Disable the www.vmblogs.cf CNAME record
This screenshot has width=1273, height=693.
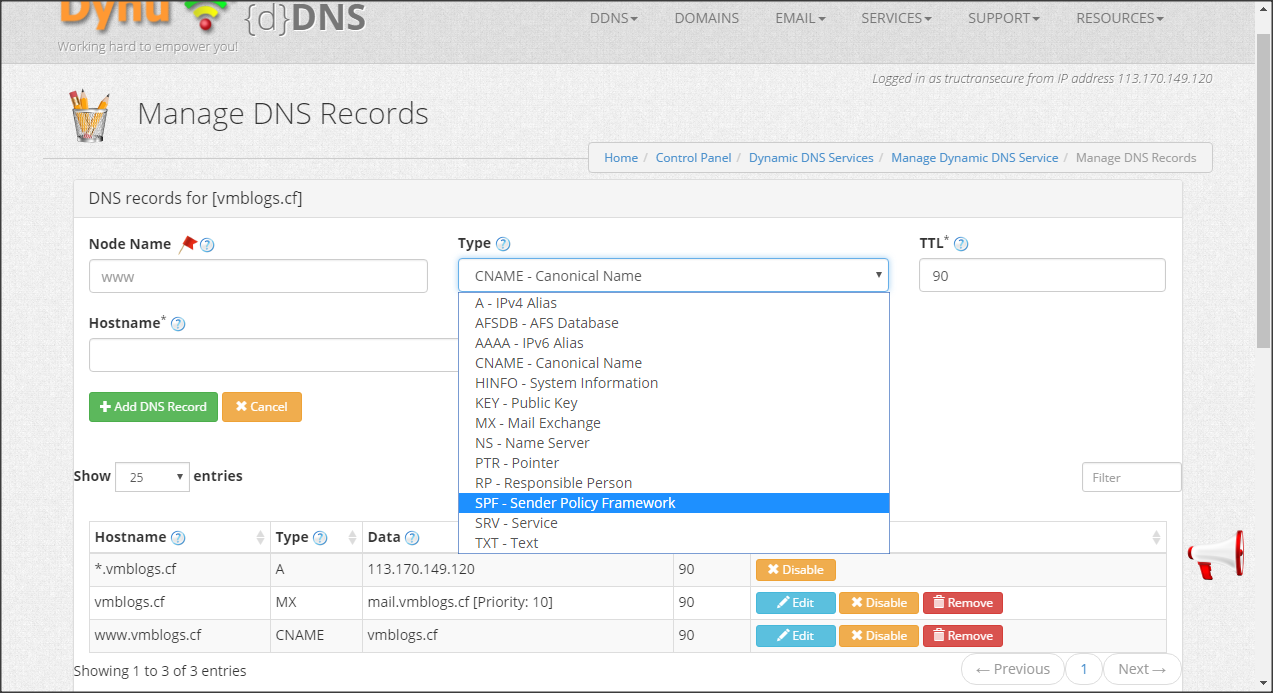pyautogui.click(x=878, y=636)
